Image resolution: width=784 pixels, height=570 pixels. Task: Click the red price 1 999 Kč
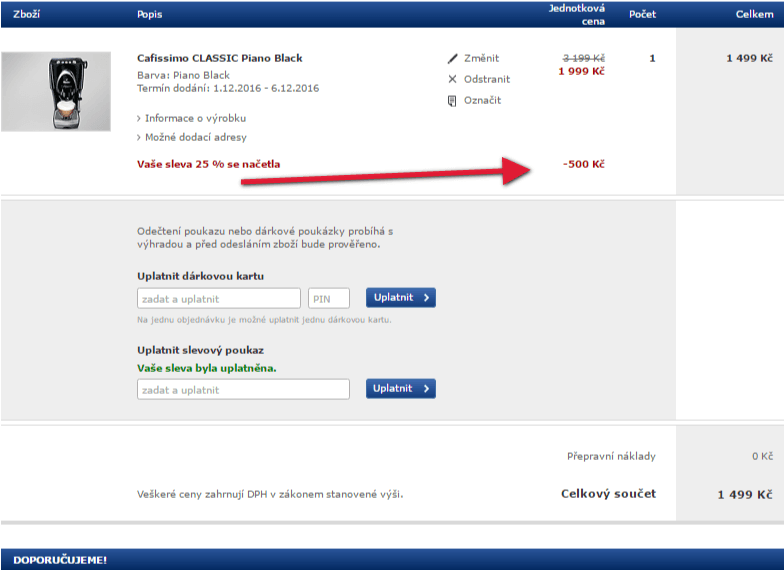tap(581, 71)
